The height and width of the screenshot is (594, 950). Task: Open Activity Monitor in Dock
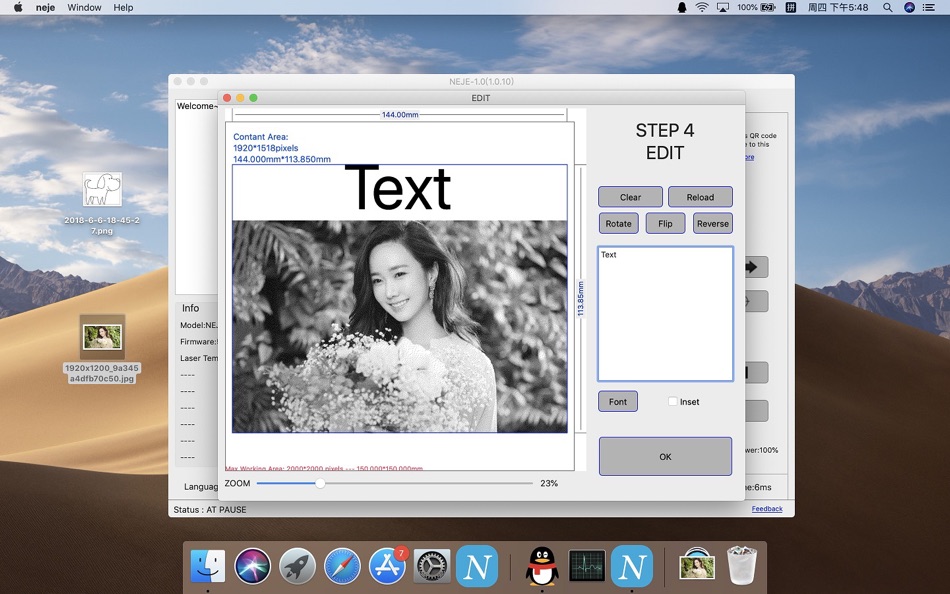click(587, 566)
